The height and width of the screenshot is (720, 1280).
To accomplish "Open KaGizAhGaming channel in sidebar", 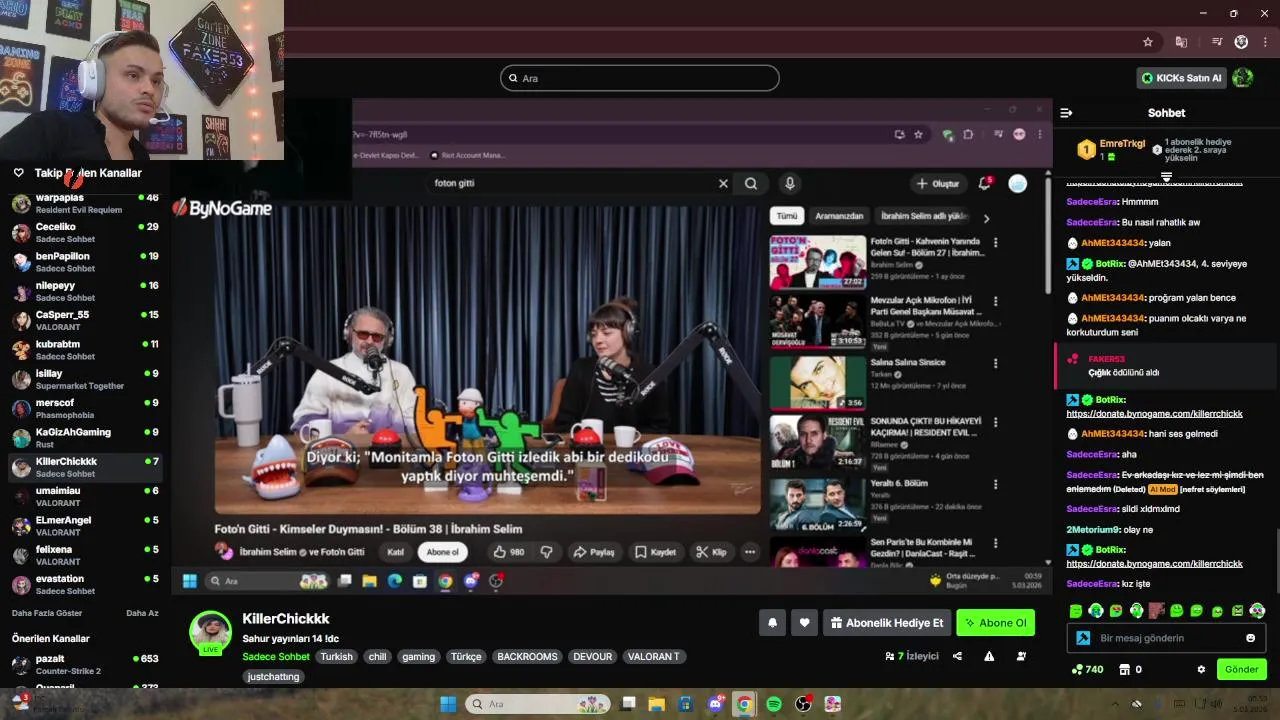I will point(85,438).
